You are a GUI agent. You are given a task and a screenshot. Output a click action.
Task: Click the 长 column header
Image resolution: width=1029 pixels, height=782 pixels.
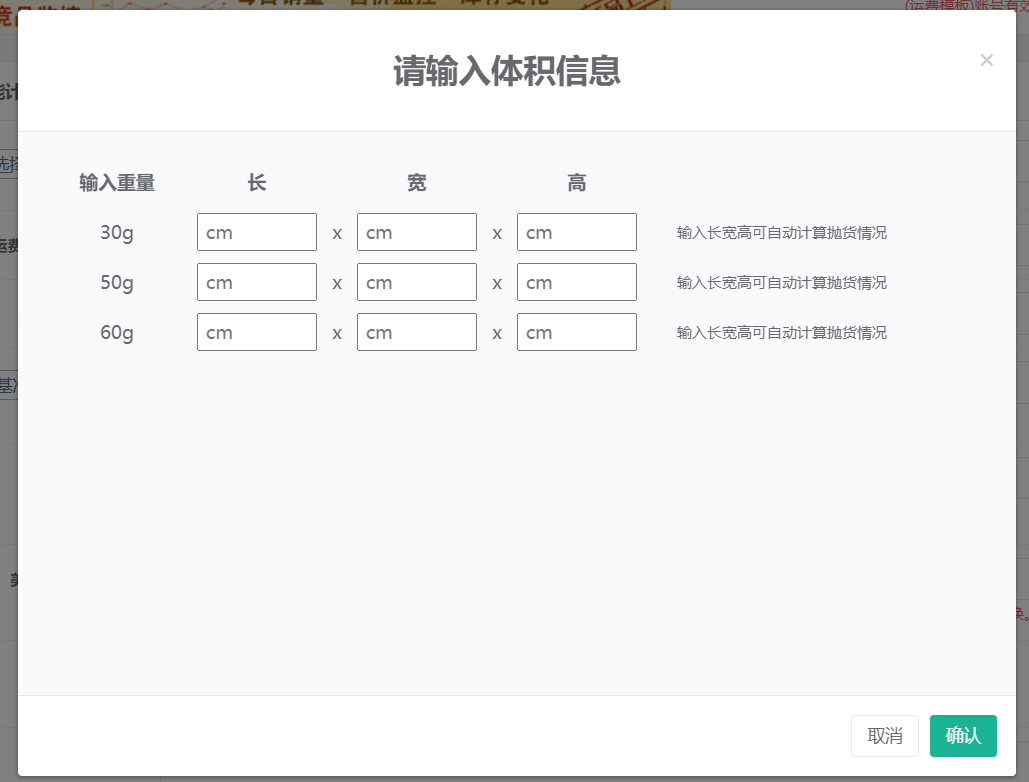tap(257, 182)
